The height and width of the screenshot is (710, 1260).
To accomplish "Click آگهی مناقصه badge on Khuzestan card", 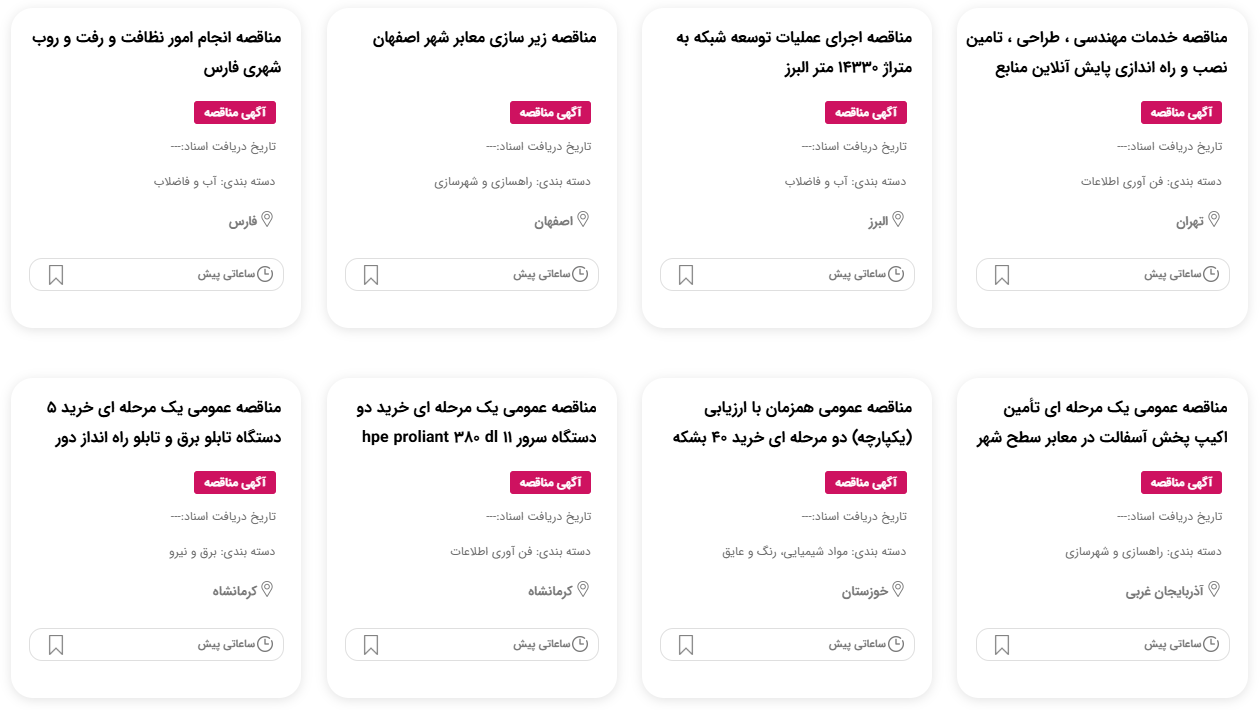I will click(x=865, y=483).
